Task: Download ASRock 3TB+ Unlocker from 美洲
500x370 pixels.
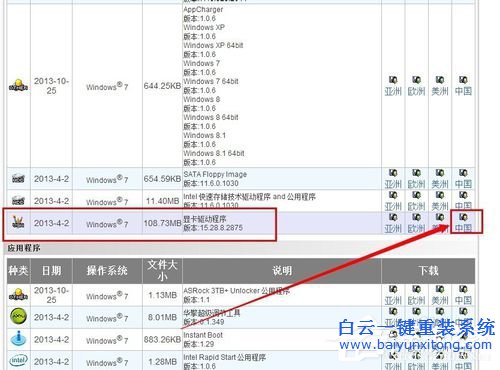Action: (440, 295)
